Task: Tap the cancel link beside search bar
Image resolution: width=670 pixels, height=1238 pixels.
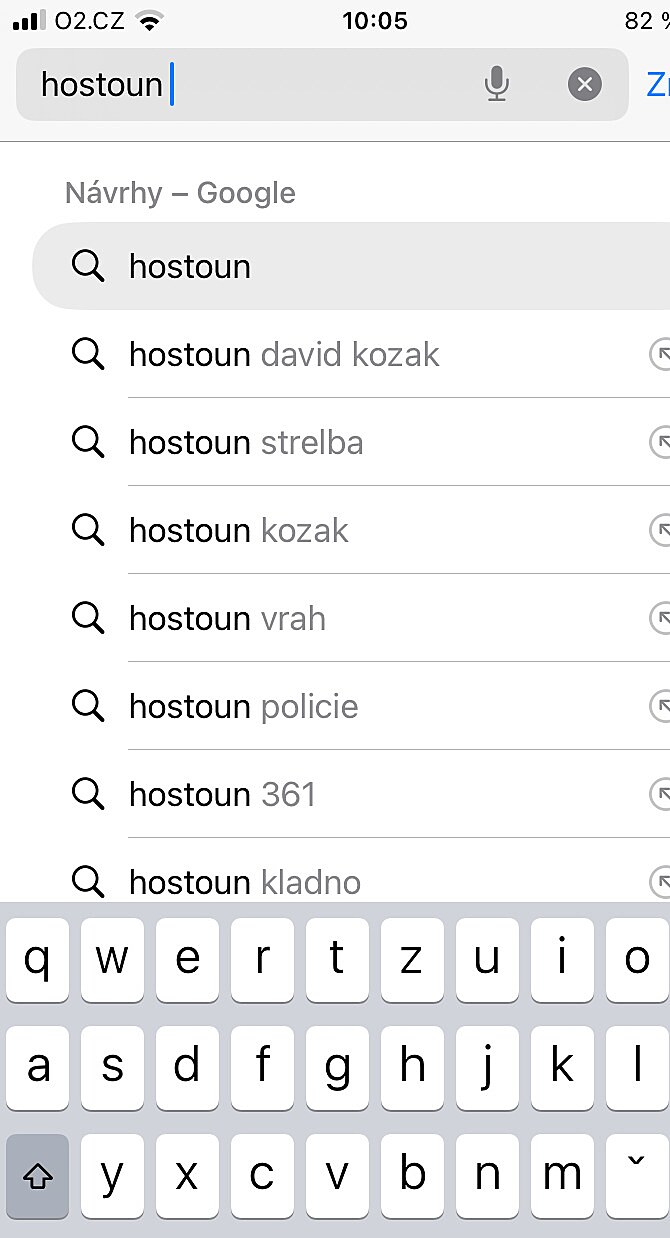Action: [658, 85]
